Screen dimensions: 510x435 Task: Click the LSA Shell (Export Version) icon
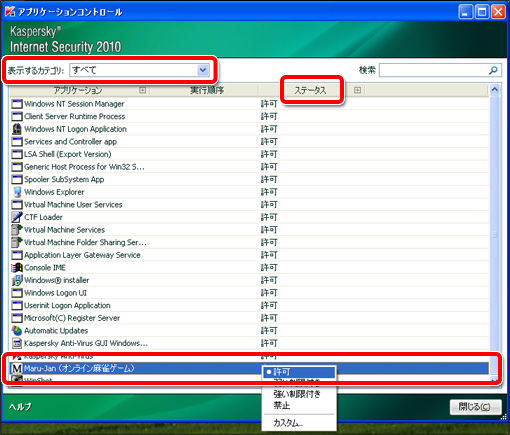pos(17,154)
